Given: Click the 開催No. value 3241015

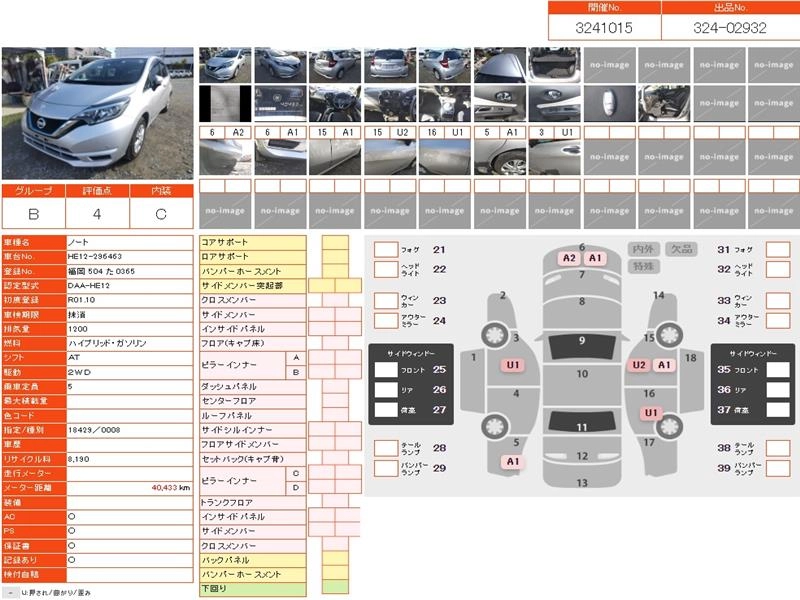Looking at the screenshot, I should tap(604, 28).
